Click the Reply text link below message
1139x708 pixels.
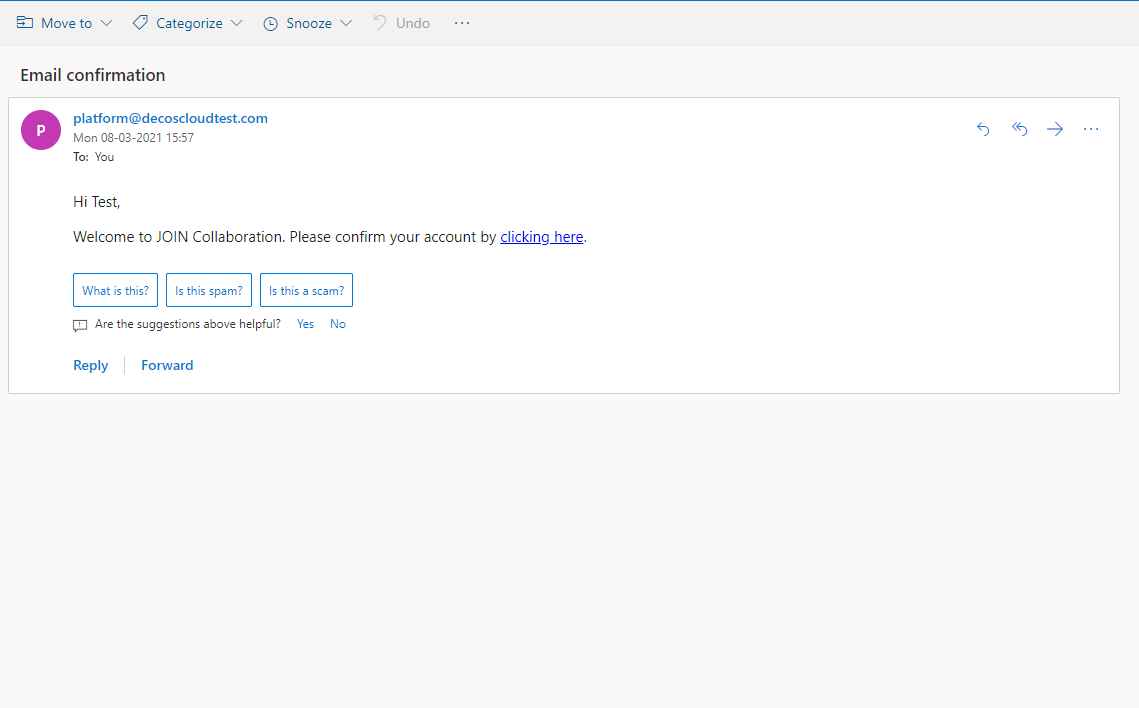[90, 365]
